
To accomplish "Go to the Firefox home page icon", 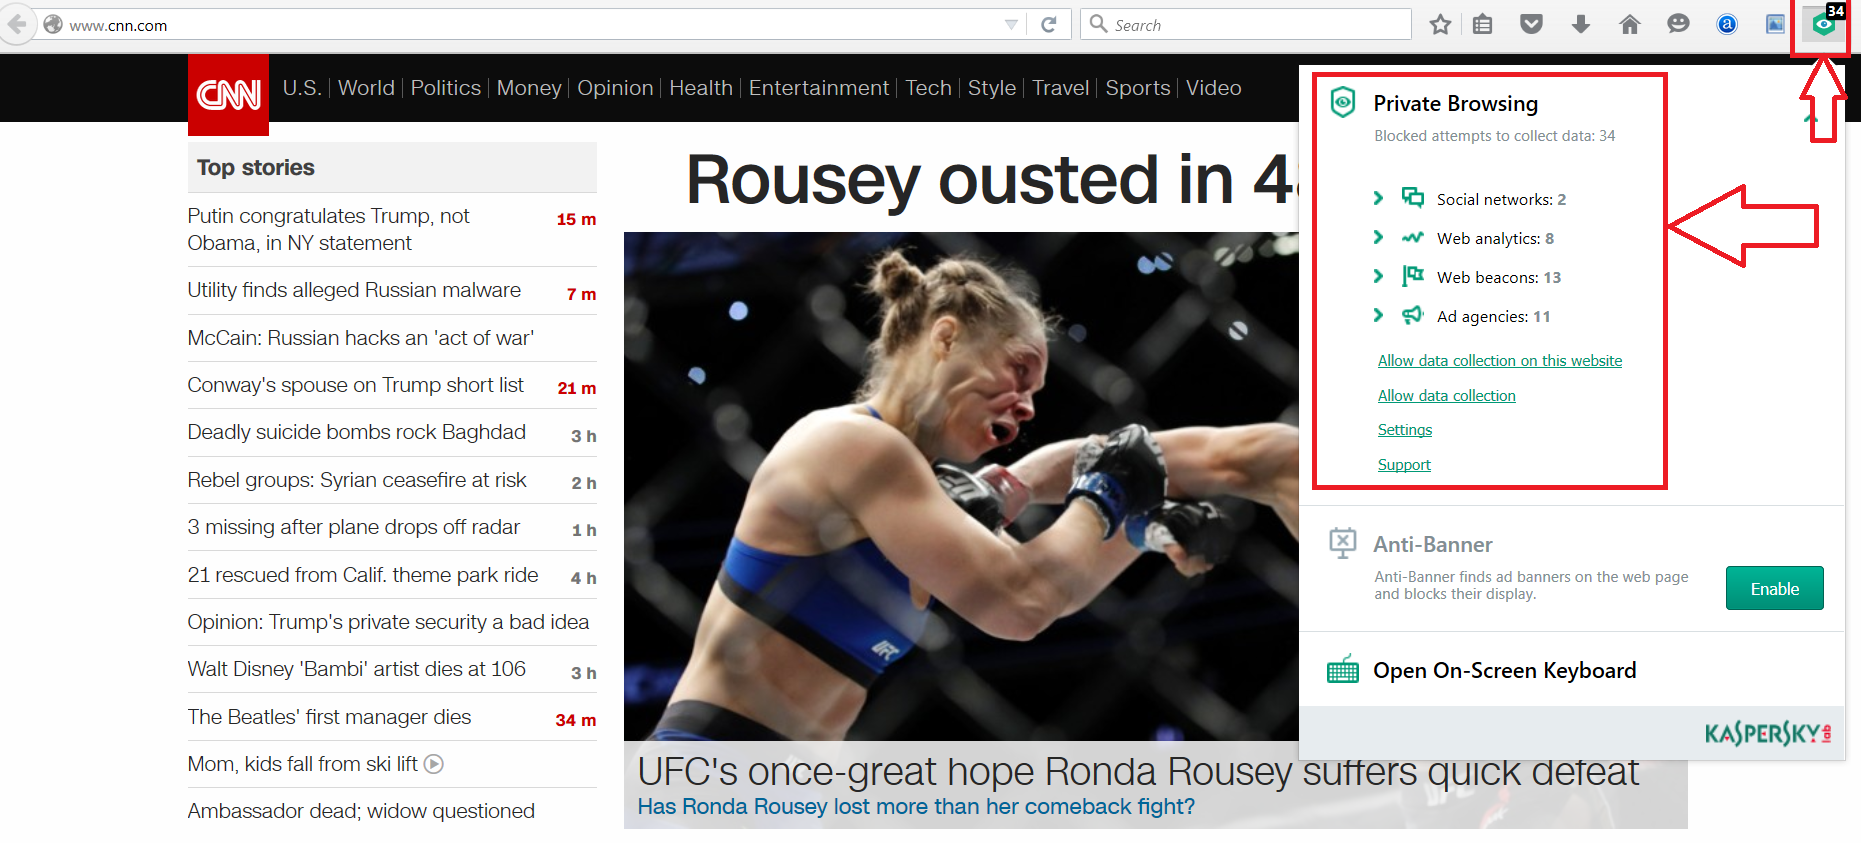I will pos(1629,25).
